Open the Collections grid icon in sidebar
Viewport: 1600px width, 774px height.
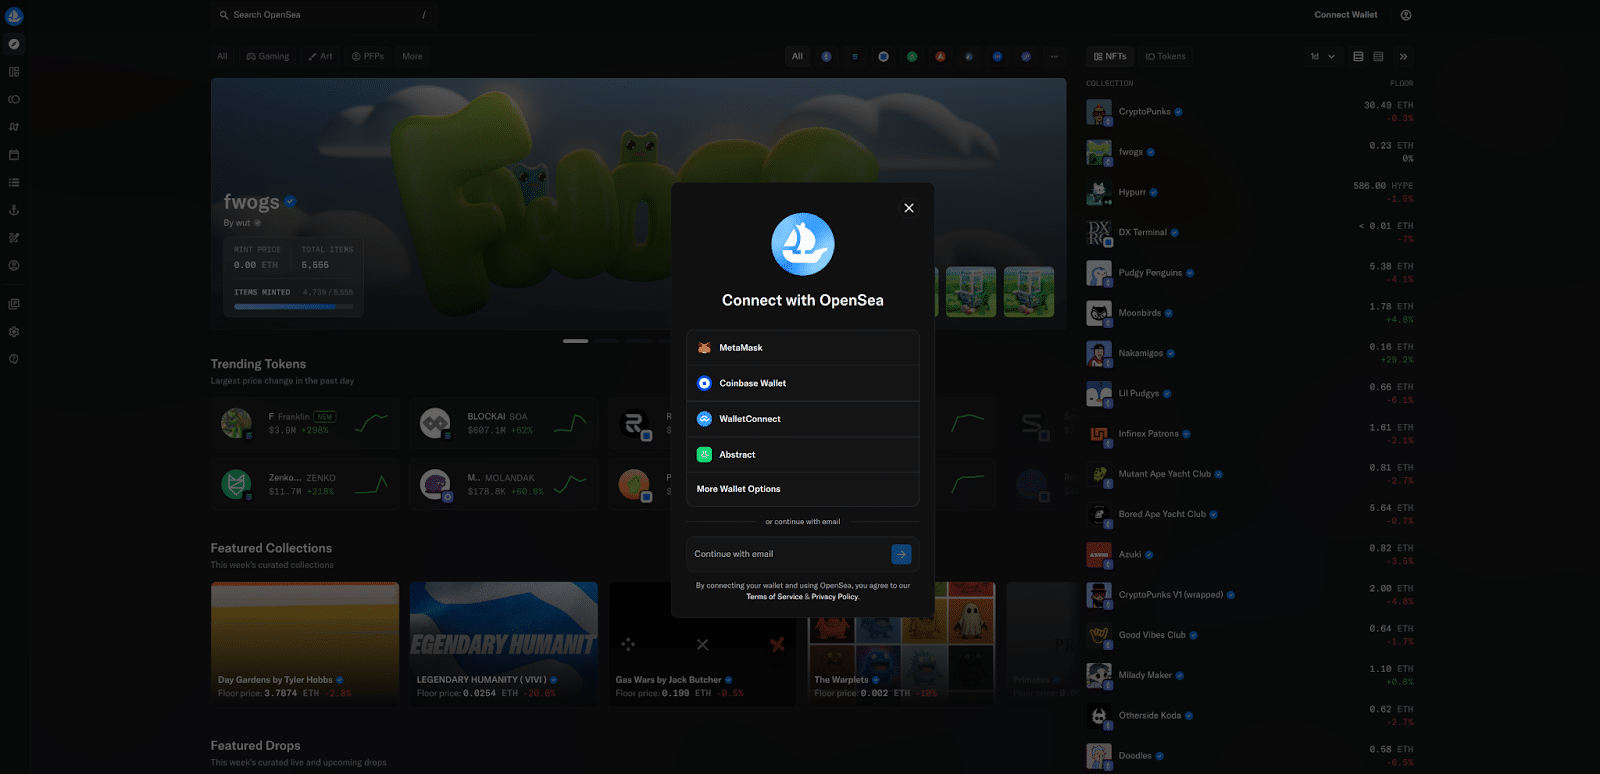(x=14, y=72)
